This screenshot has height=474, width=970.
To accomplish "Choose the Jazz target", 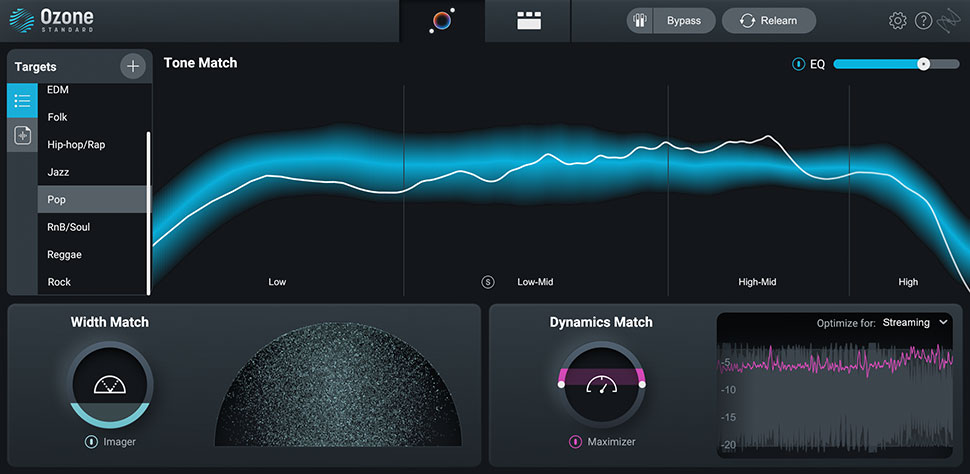I will 93,172.
